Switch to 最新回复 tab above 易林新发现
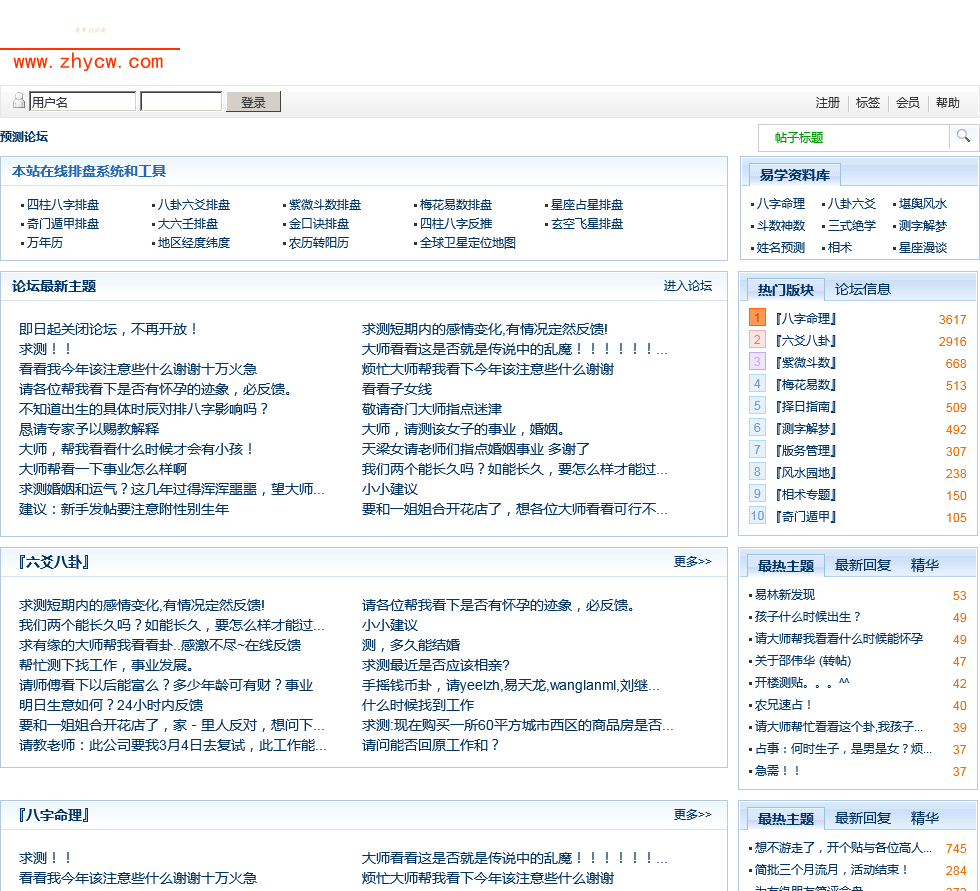Image resolution: width=980 pixels, height=891 pixels. tap(862, 565)
